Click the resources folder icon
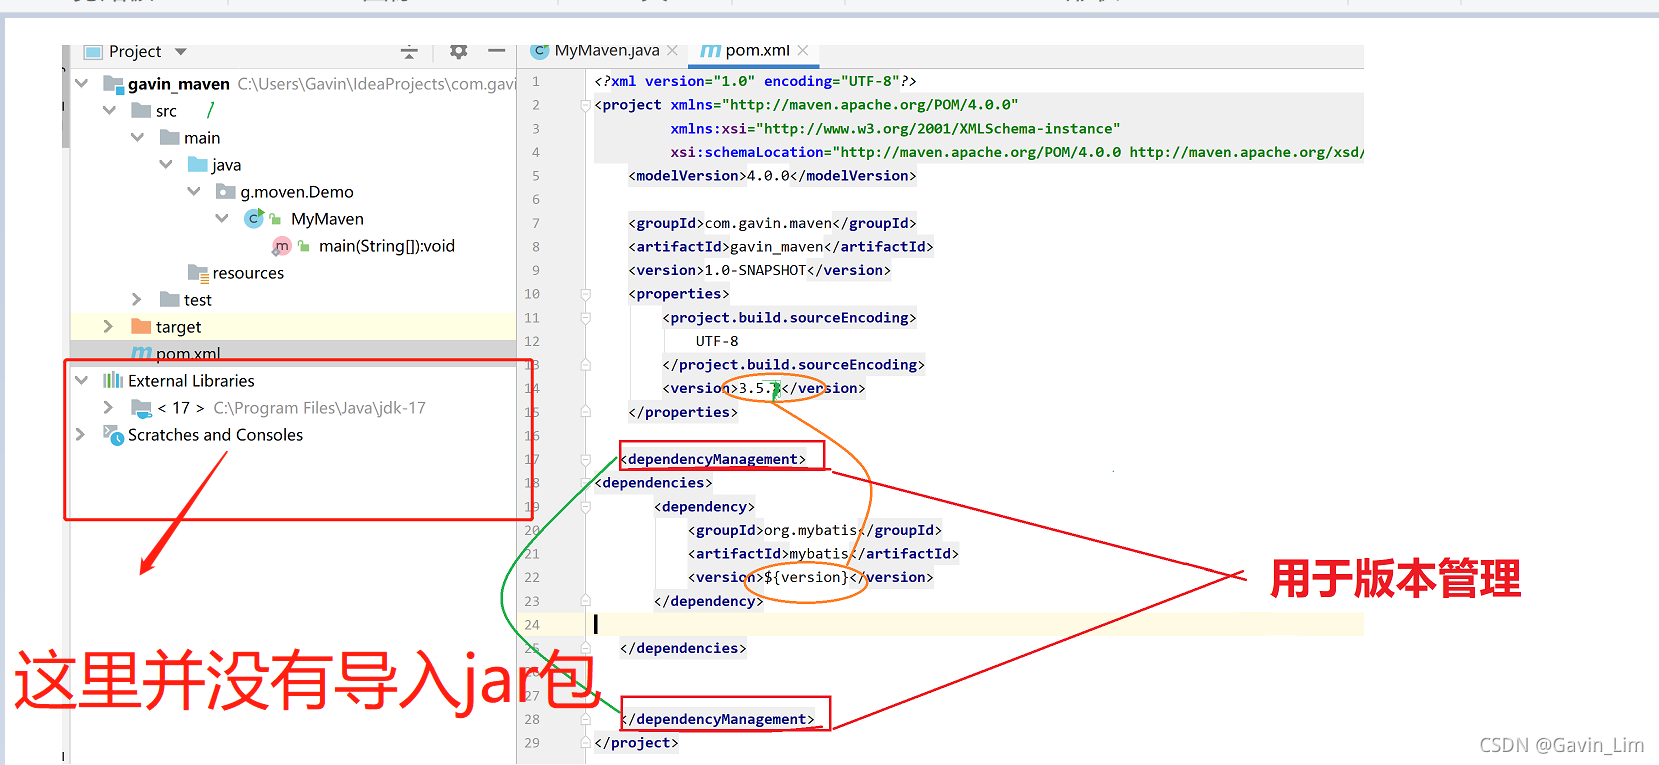The width and height of the screenshot is (1659, 765). (198, 272)
